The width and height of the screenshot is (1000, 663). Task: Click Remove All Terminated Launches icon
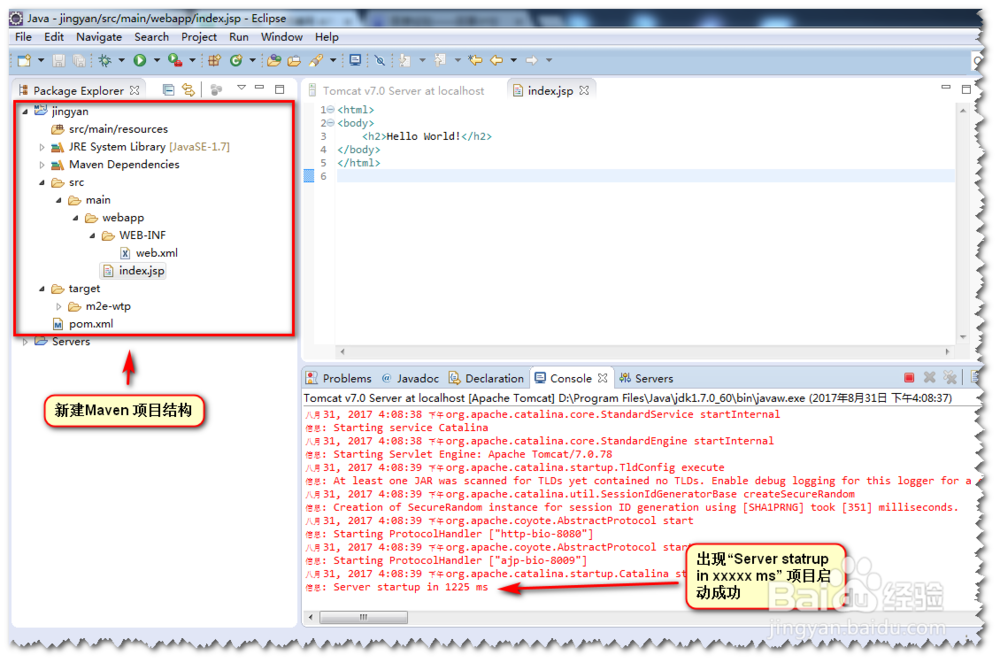[x=950, y=378]
